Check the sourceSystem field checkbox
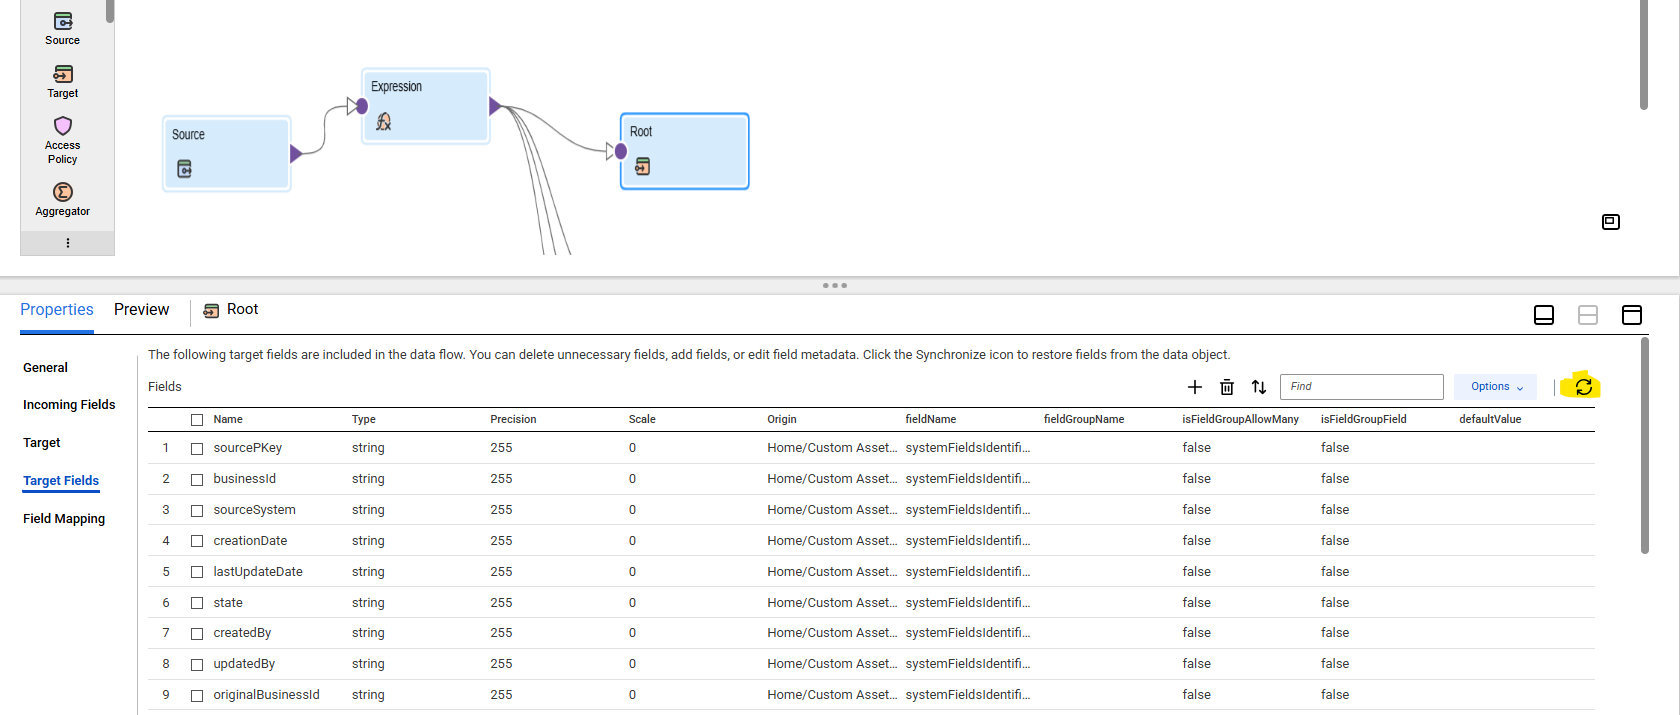The image size is (1680, 715). (197, 511)
